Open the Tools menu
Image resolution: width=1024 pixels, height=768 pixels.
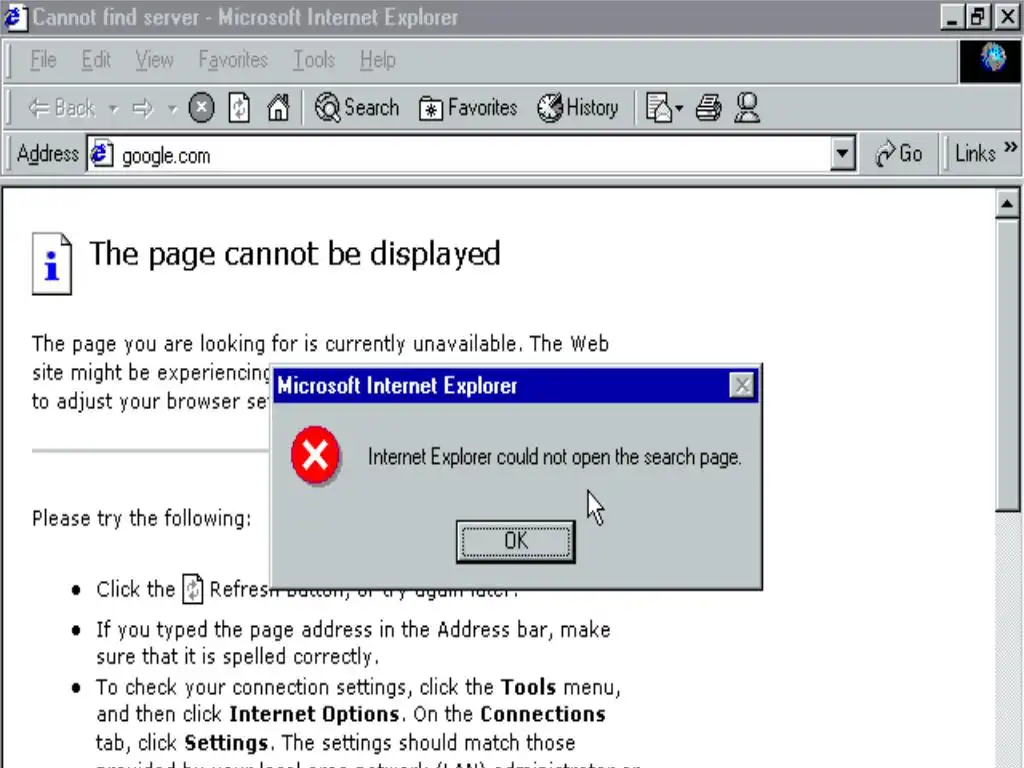click(313, 60)
